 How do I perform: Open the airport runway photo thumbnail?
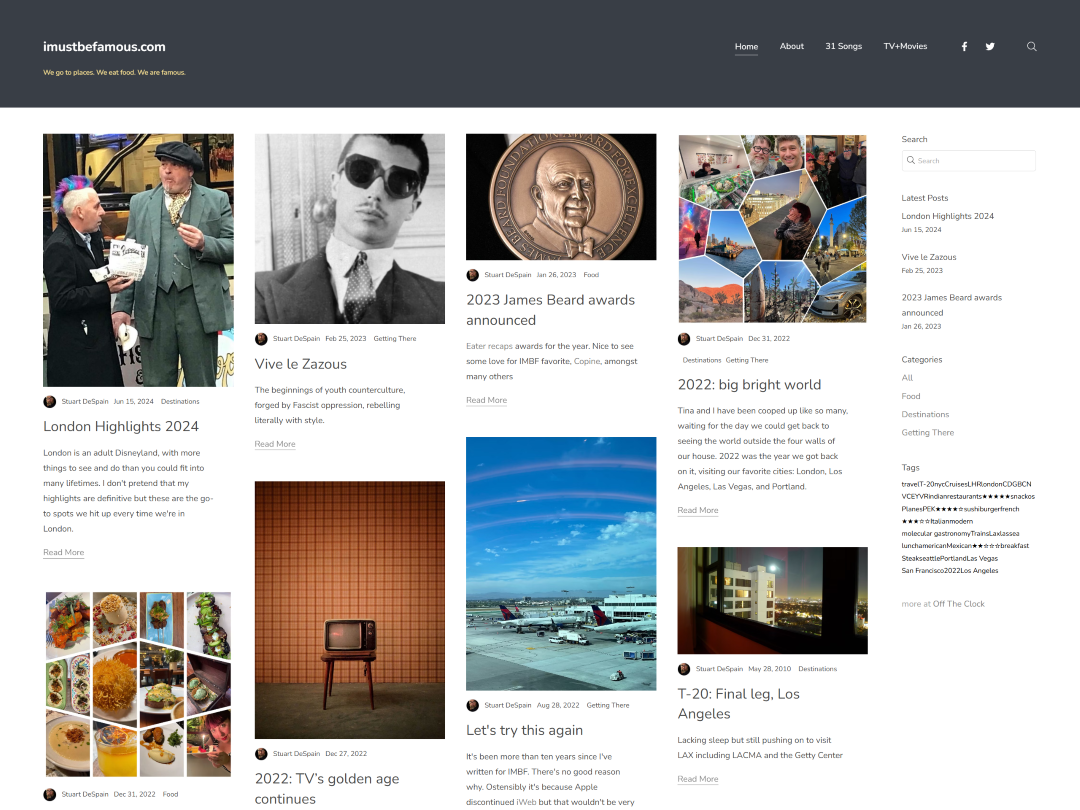pyautogui.click(x=561, y=563)
